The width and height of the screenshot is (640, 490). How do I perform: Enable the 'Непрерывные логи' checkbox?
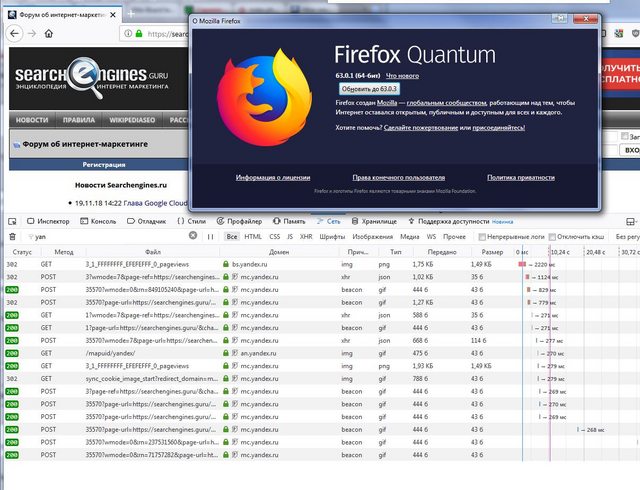(482, 237)
